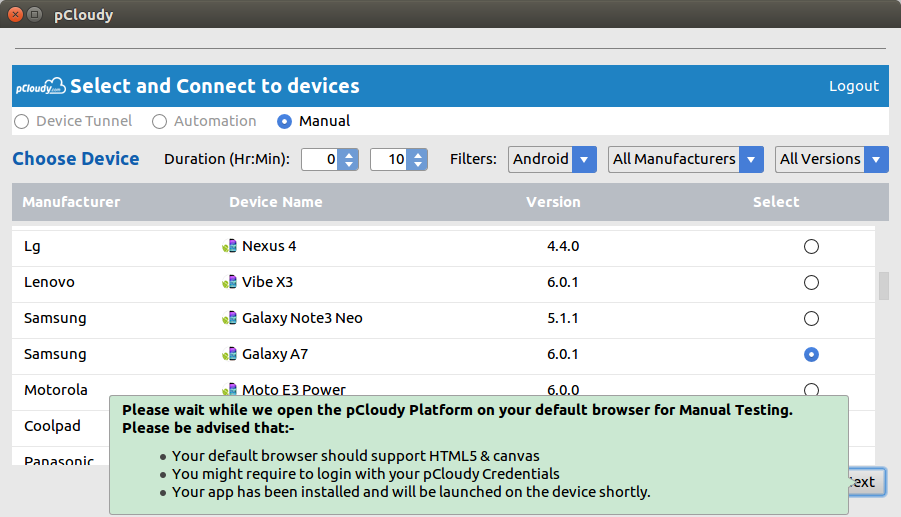Click the Device Name column header
Image resolution: width=901 pixels, height=517 pixels.
click(x=276, y=202)
